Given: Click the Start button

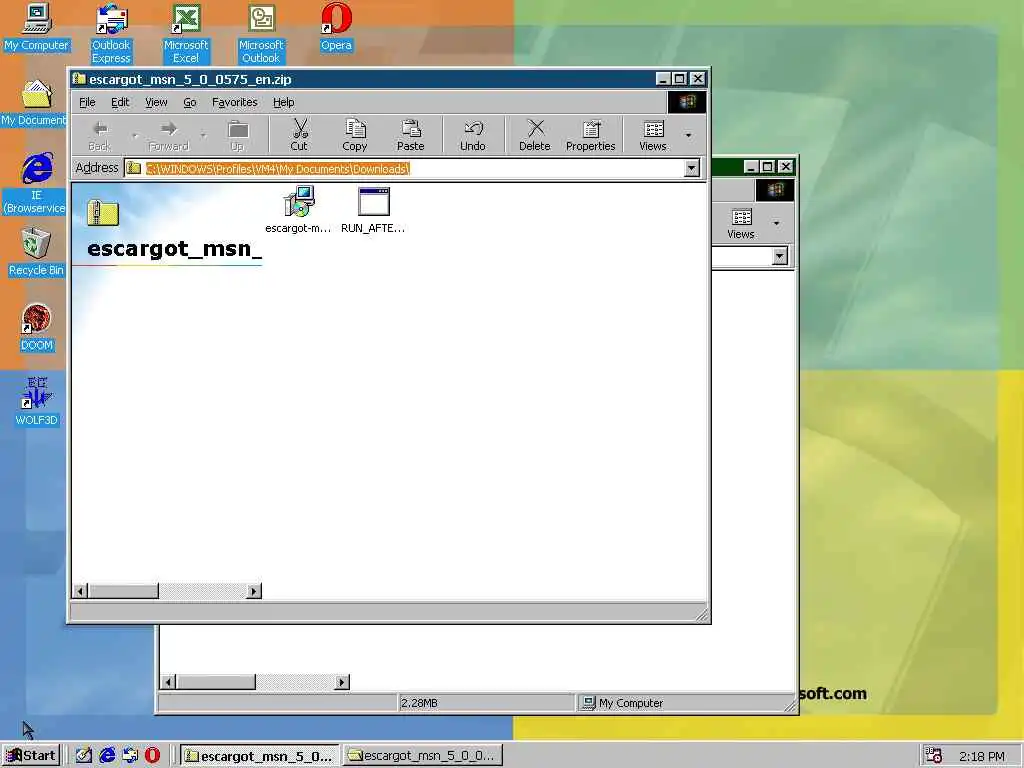Looking at the screenshot, I should click(x=31, y=756).
